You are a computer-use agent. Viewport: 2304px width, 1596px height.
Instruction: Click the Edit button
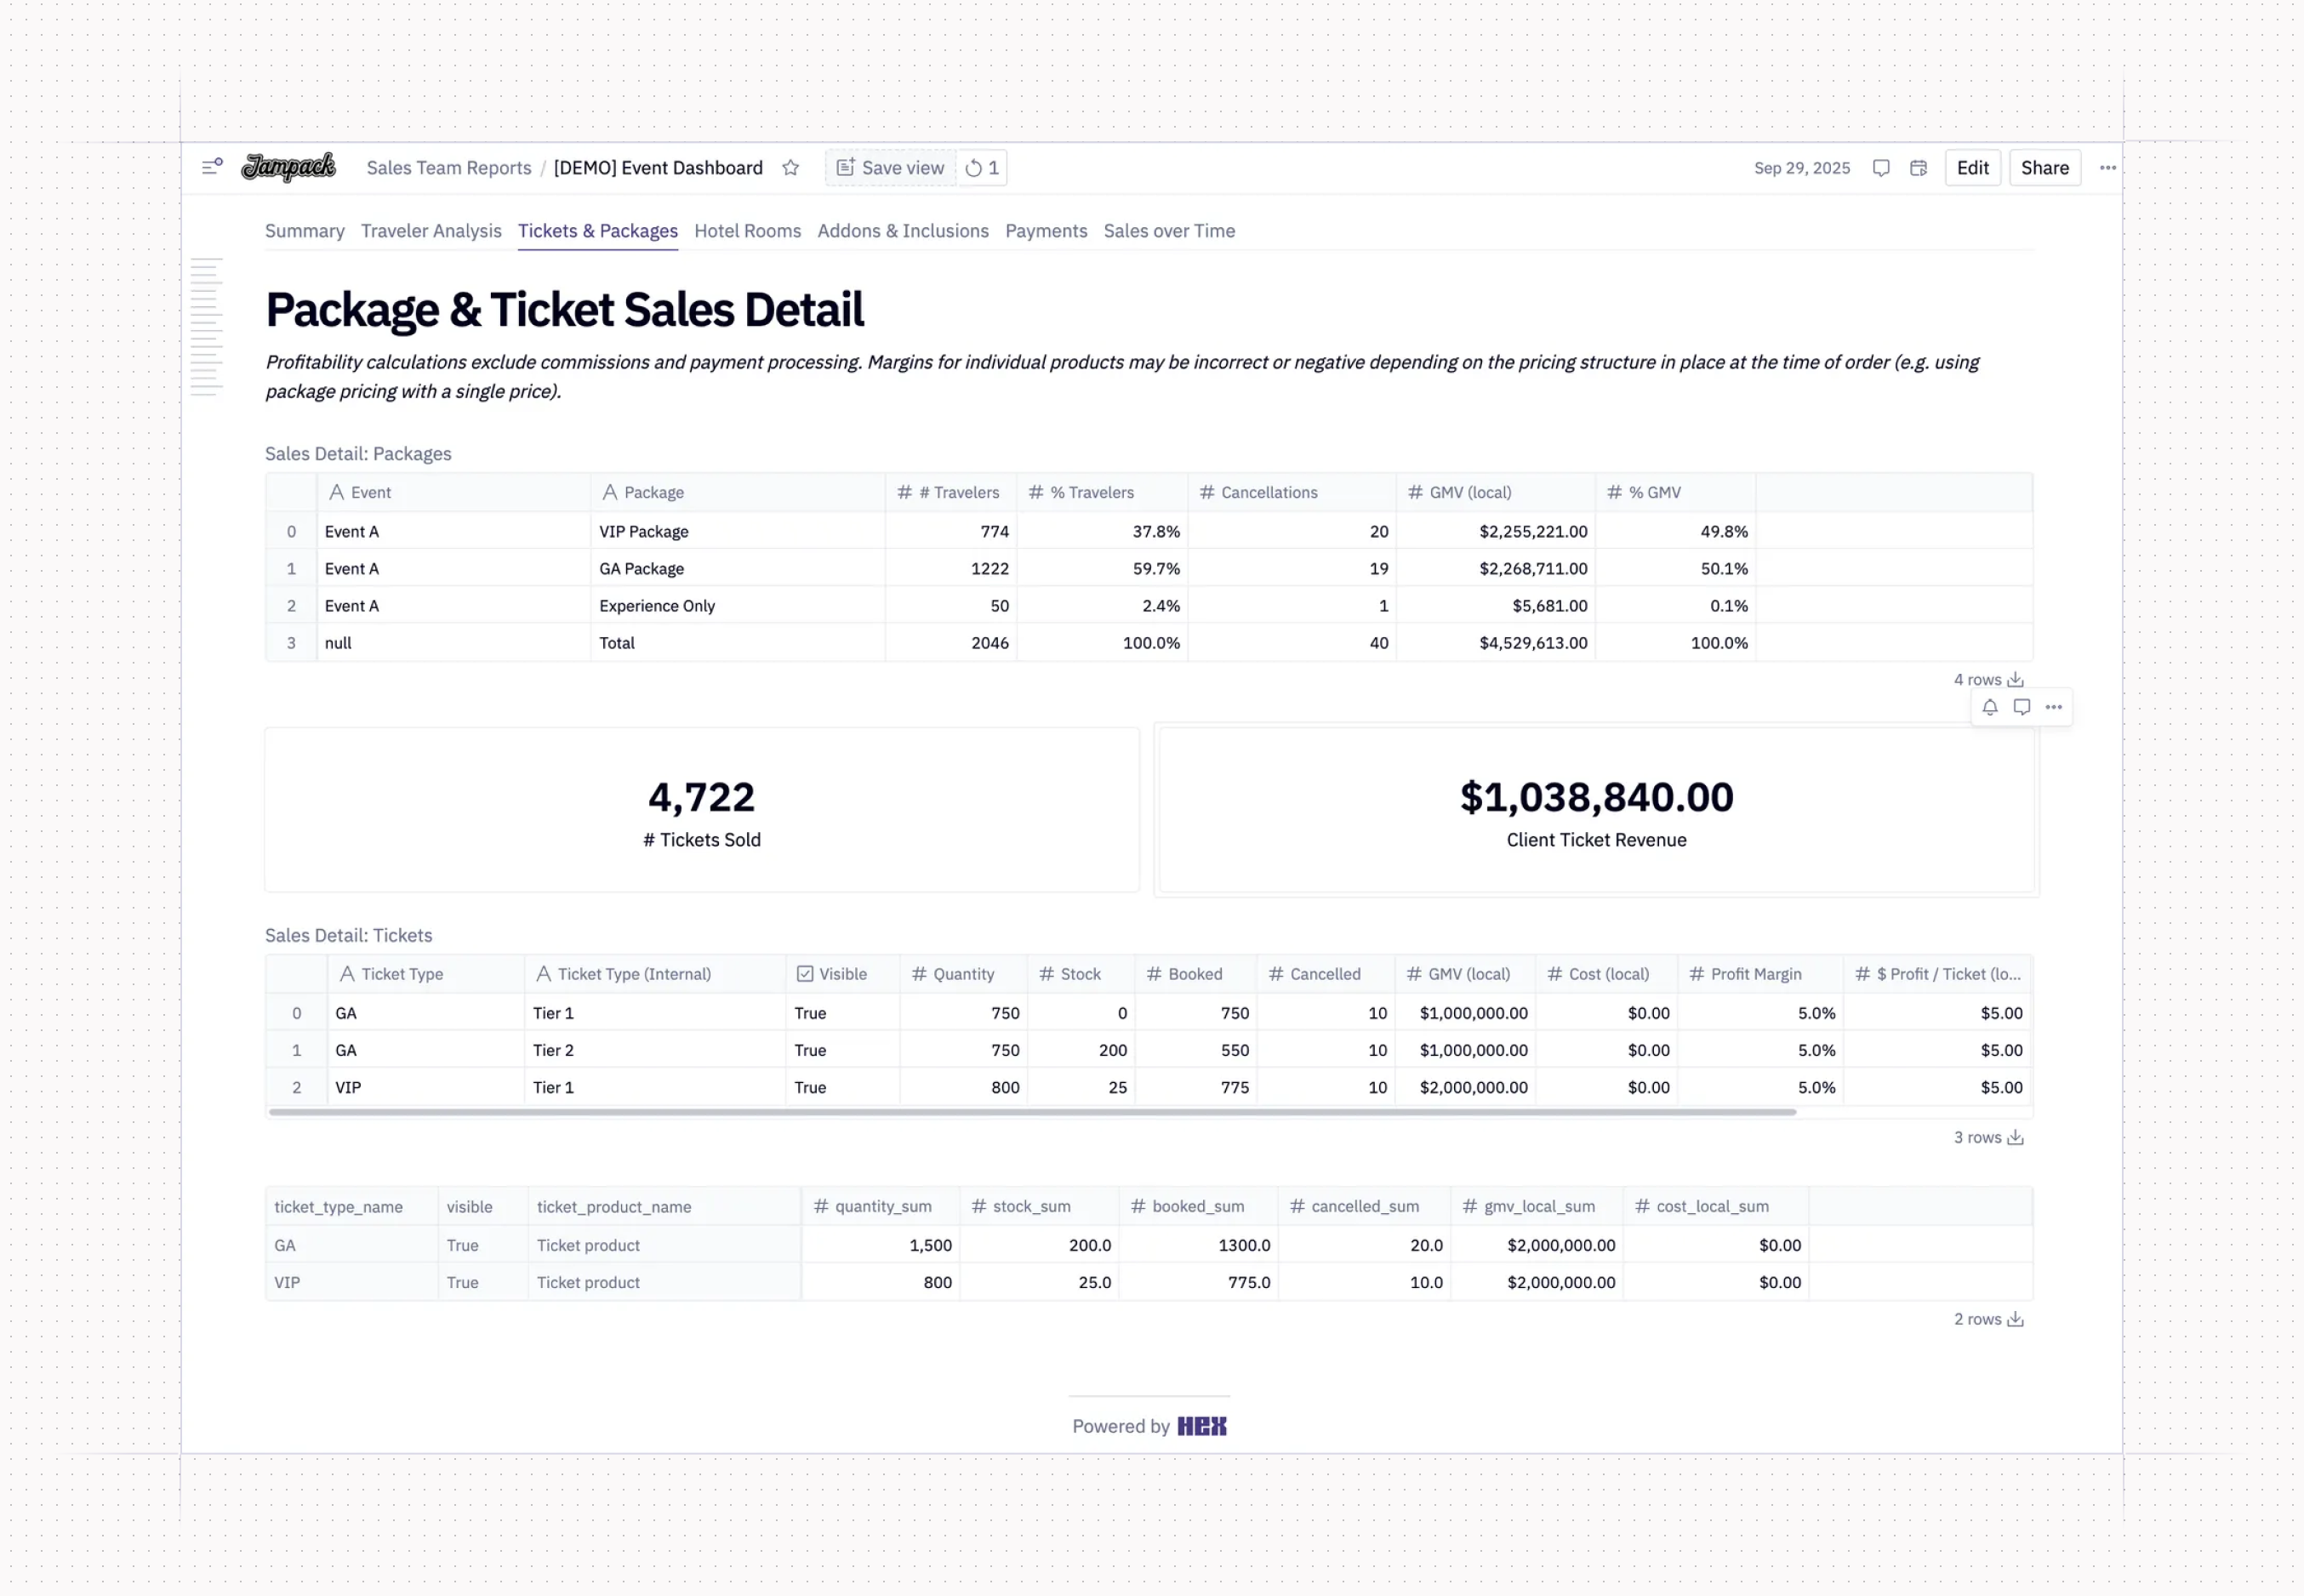click(1972, 167)
